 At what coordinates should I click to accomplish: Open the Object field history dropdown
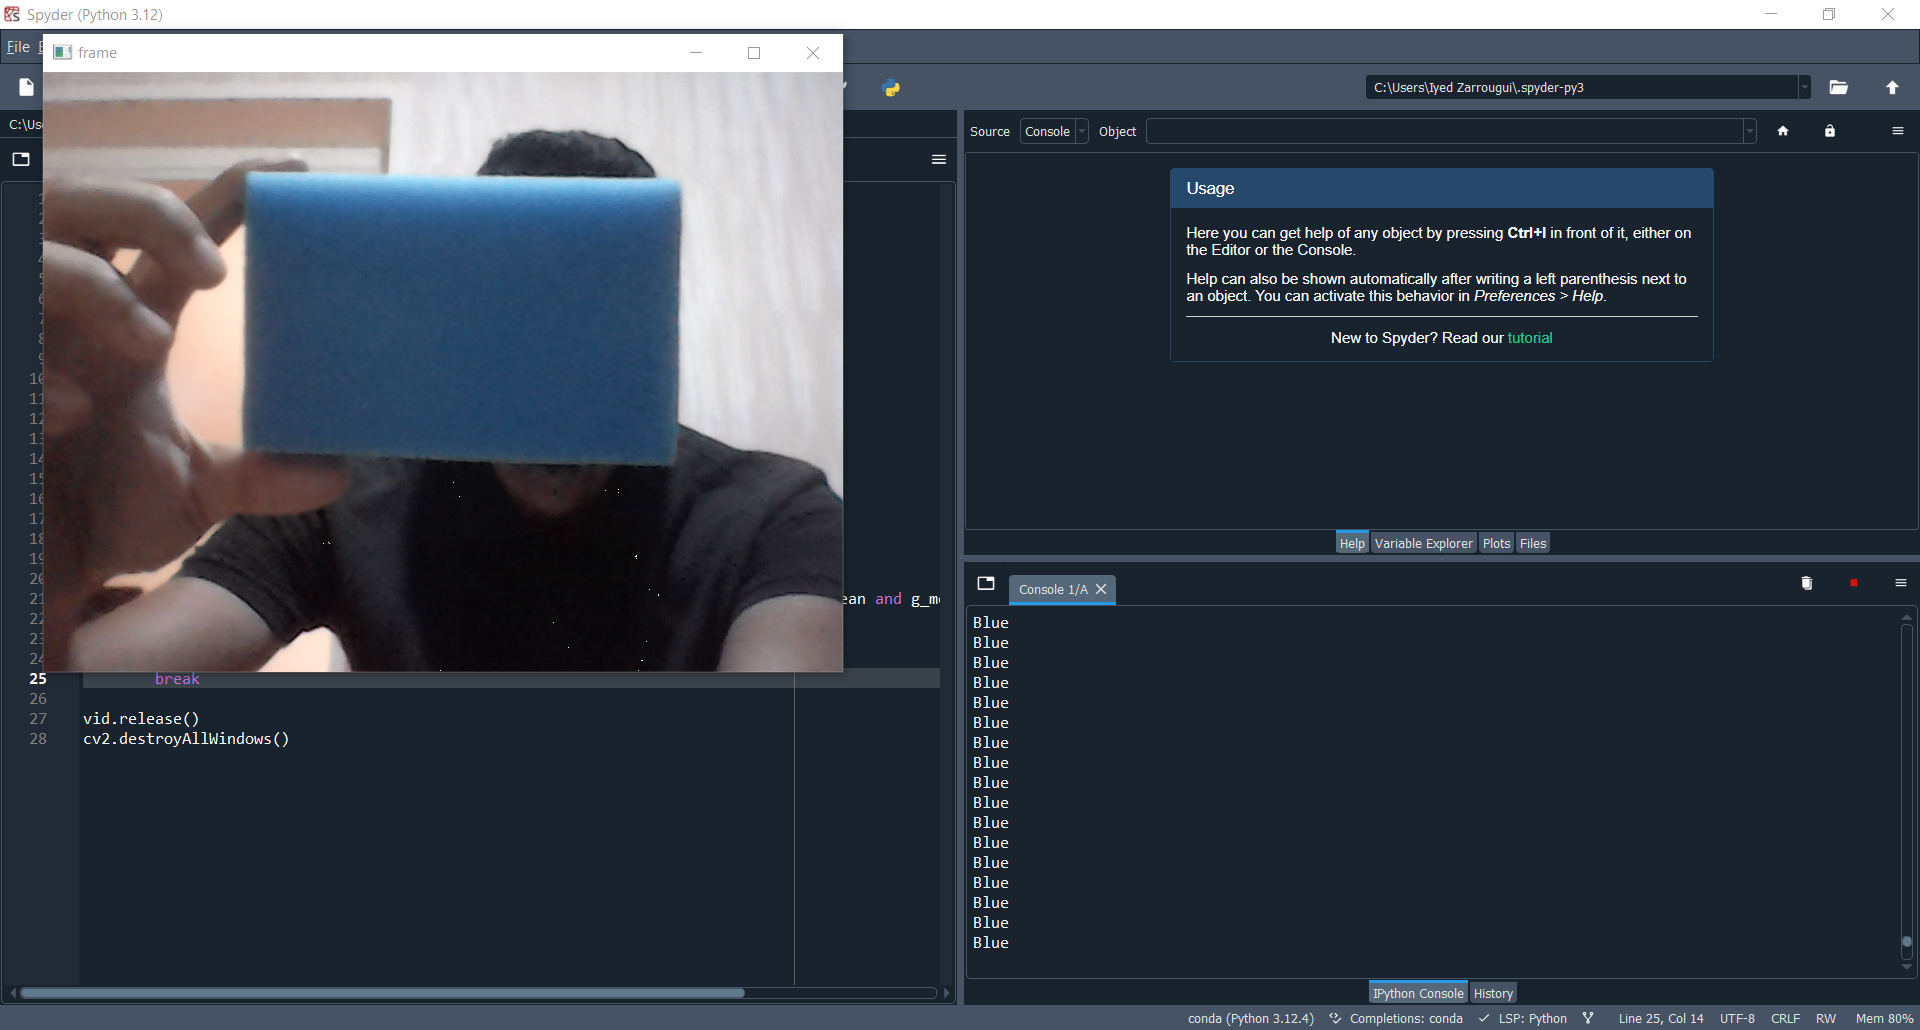[1748, 131]
